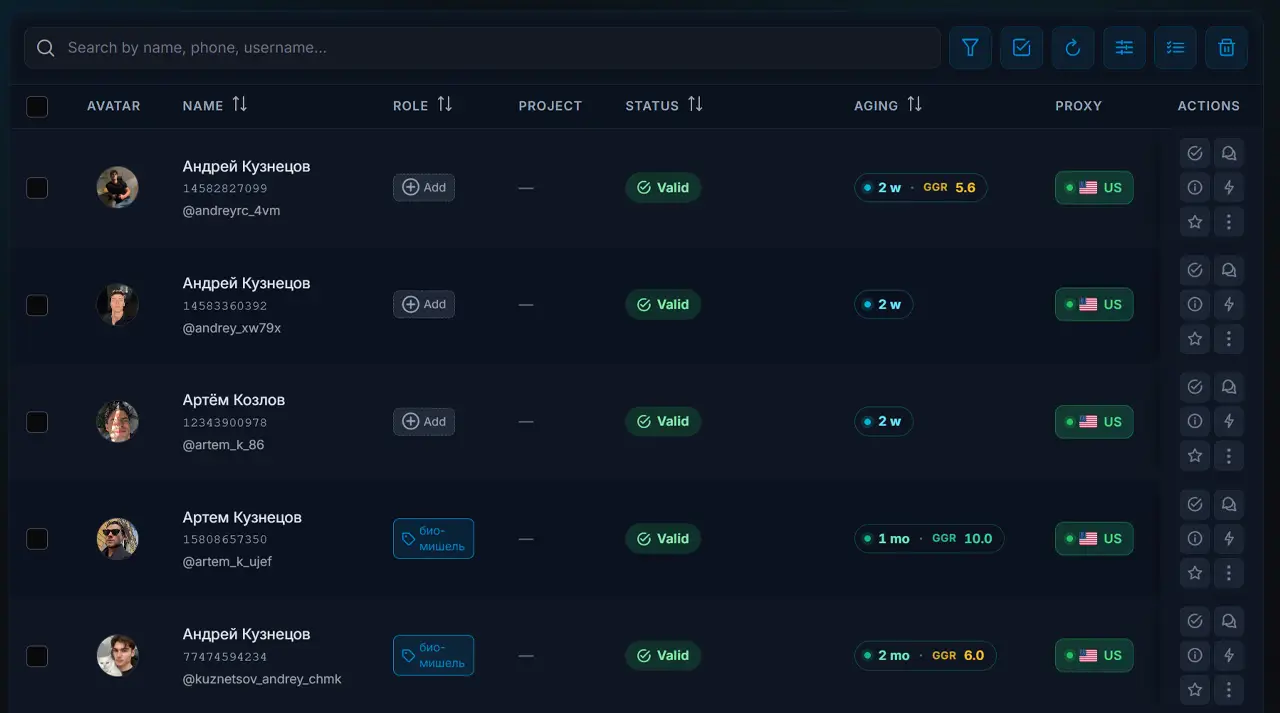Tick the checkbox for @andreyrc_4vm row
Viewport: 1280px width, 713px height.
pos(37,187)
